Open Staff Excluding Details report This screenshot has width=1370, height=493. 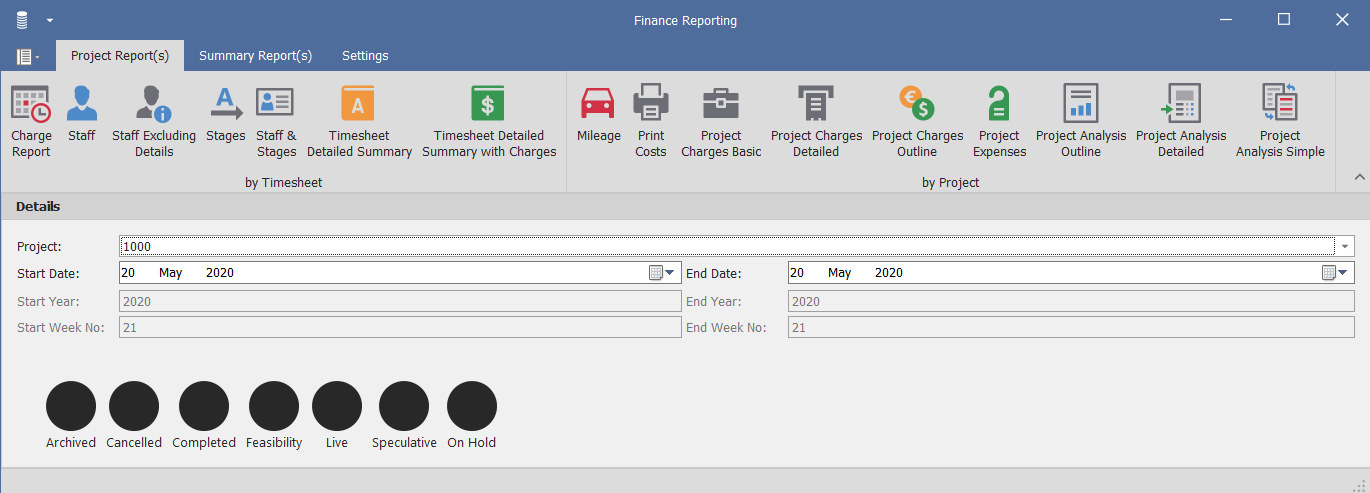[154, 121]
